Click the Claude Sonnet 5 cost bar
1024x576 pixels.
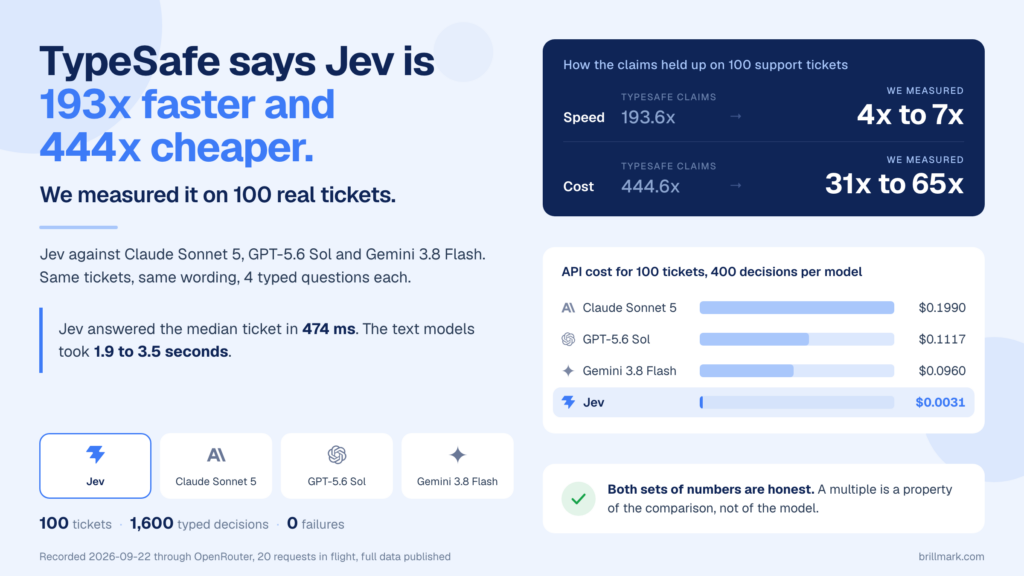pos(797,308)
